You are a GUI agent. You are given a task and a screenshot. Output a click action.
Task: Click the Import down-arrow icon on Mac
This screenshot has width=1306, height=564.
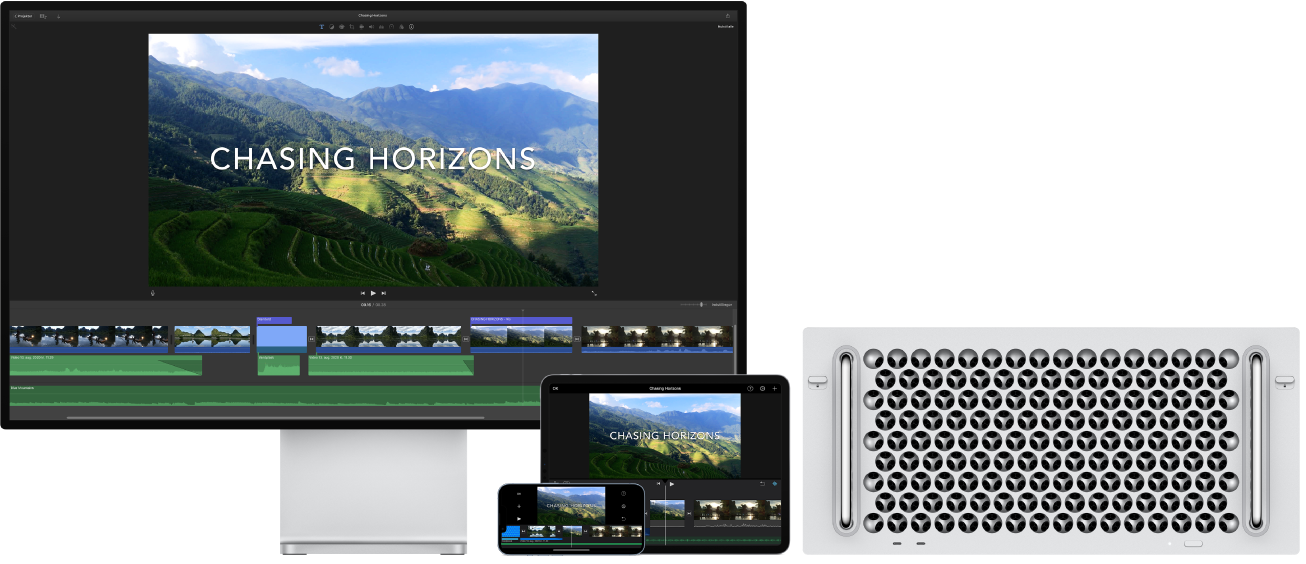coord(58,16)
